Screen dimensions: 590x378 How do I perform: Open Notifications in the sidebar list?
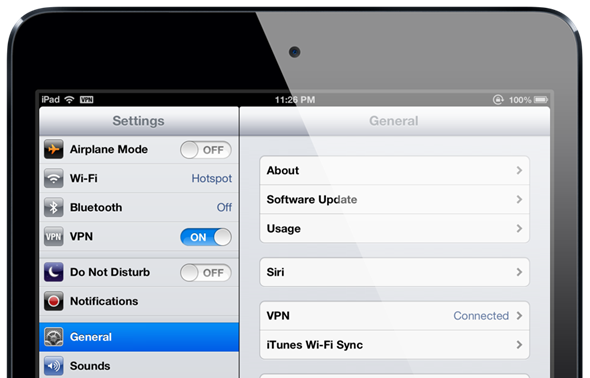pyautogui.click(x=139, y=301)
